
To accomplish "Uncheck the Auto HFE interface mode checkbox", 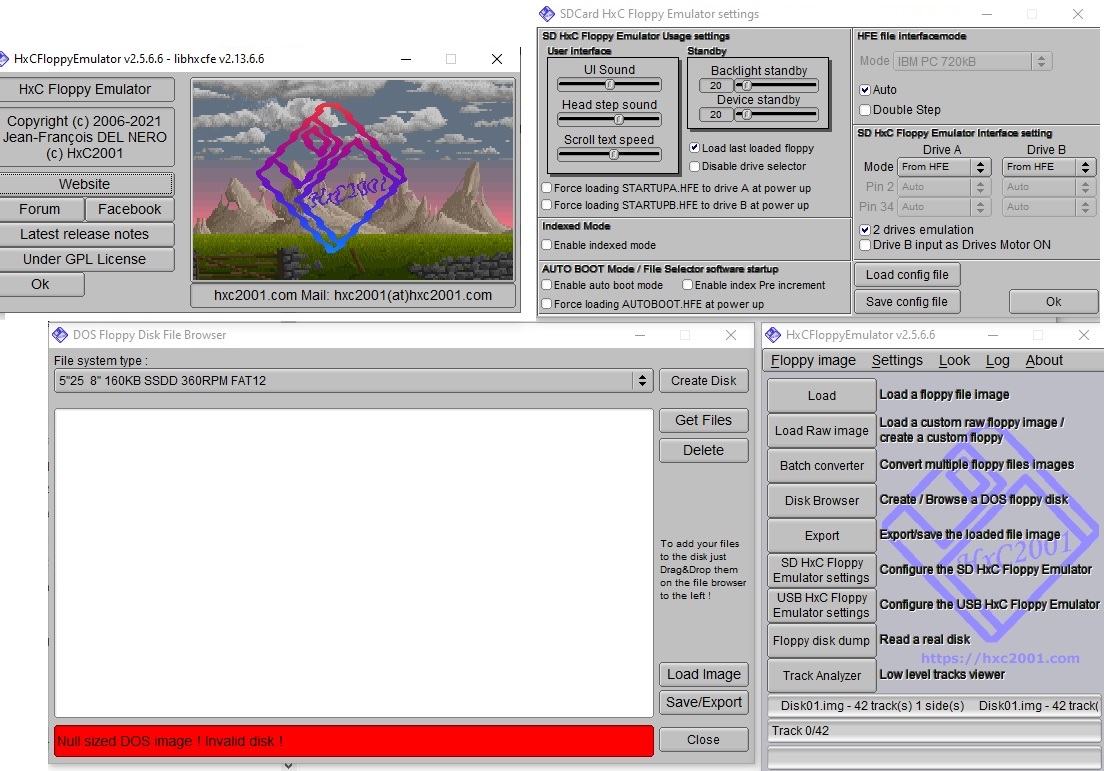I will 865,90.
